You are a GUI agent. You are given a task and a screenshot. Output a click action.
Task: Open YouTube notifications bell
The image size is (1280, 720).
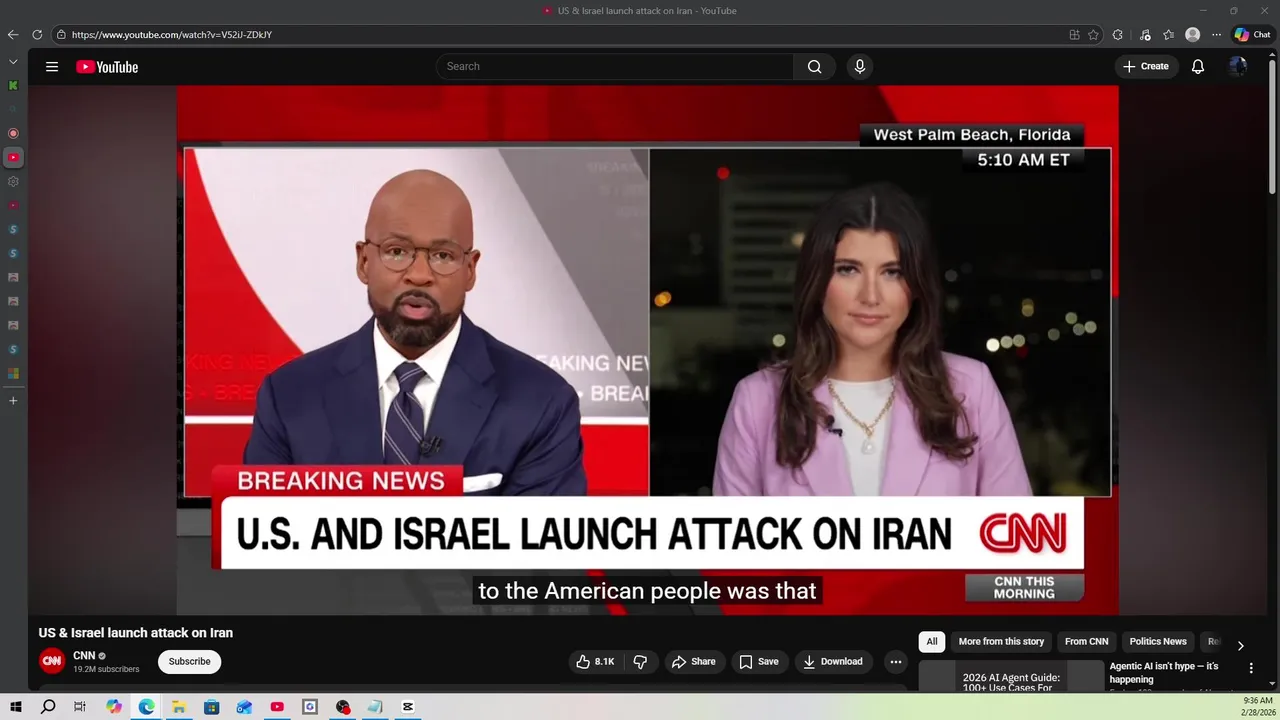point(1198,67)
